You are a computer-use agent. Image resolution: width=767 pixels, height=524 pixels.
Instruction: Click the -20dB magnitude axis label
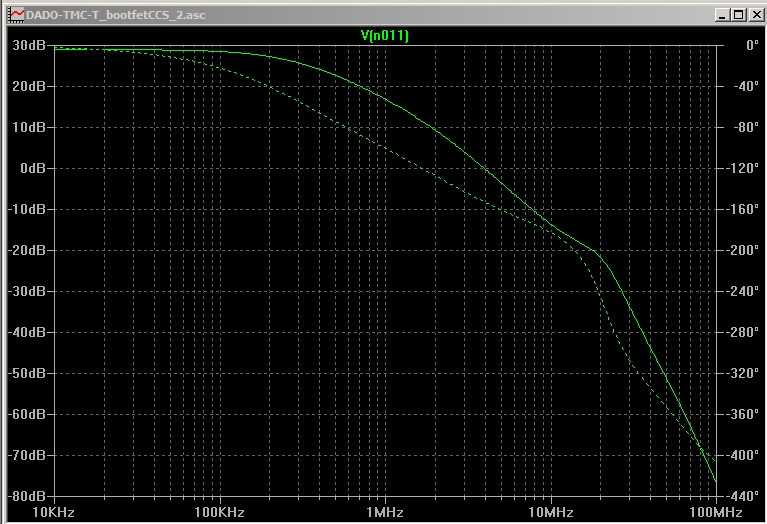27,251
